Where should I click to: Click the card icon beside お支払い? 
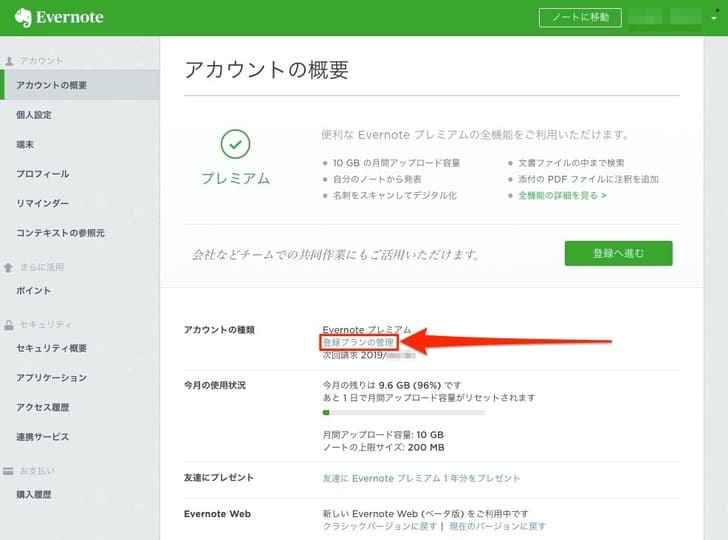pyautogui.click(x=8, y=471)
